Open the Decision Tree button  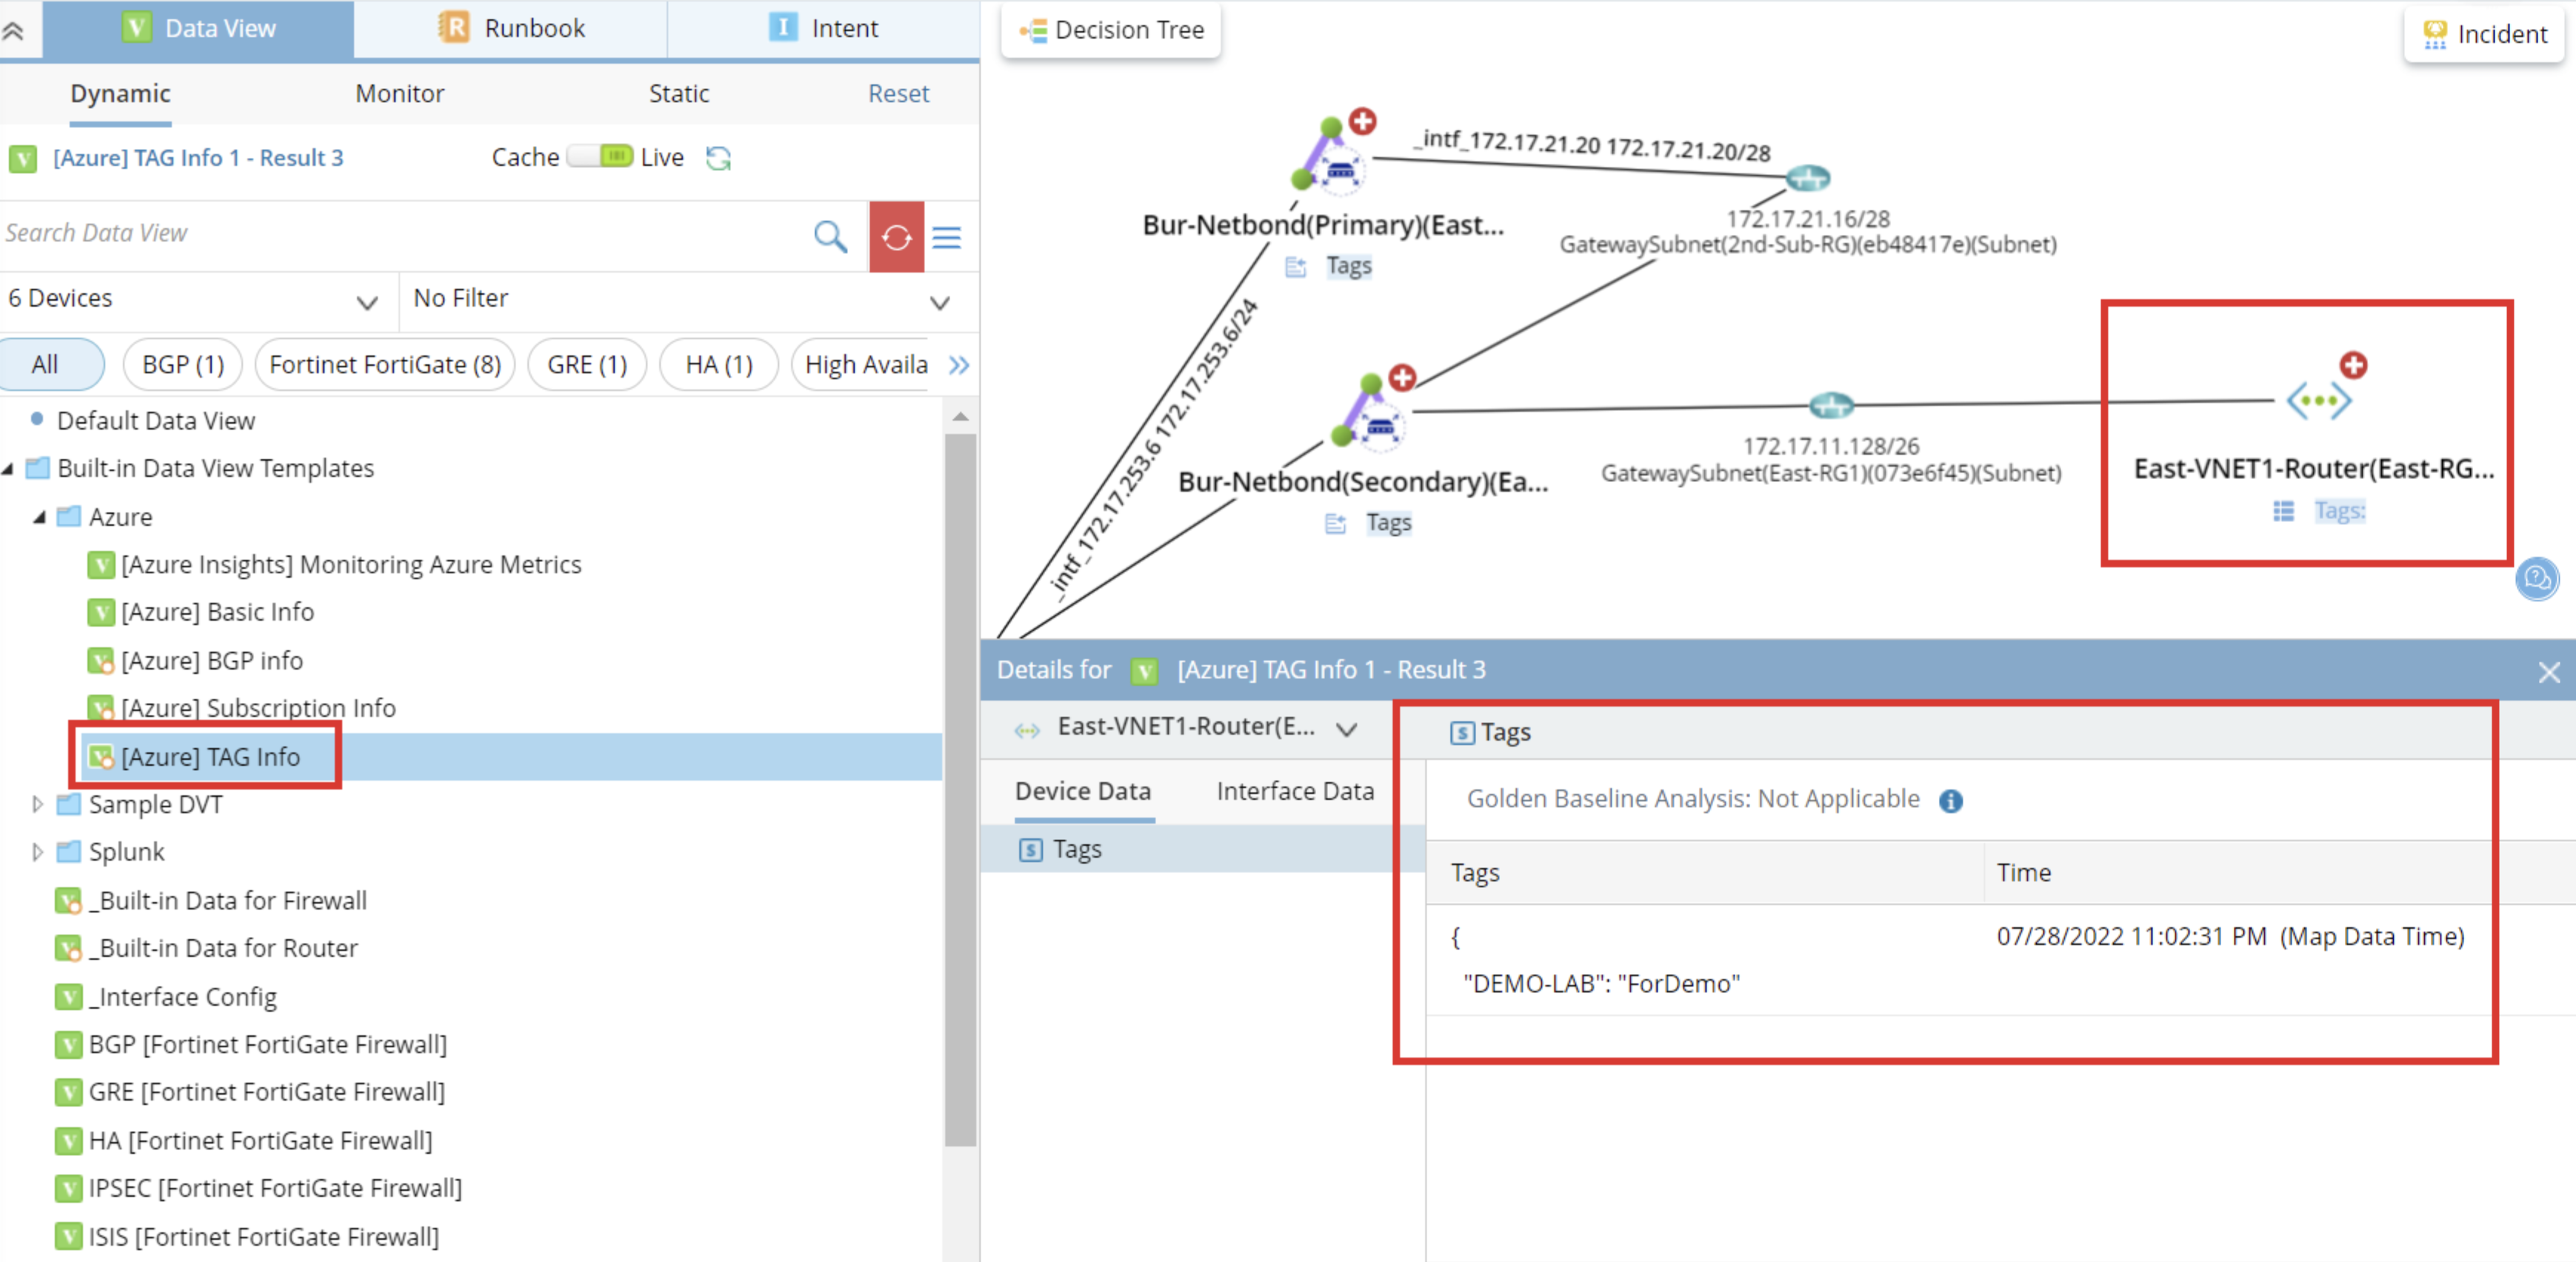[1111, 30]
